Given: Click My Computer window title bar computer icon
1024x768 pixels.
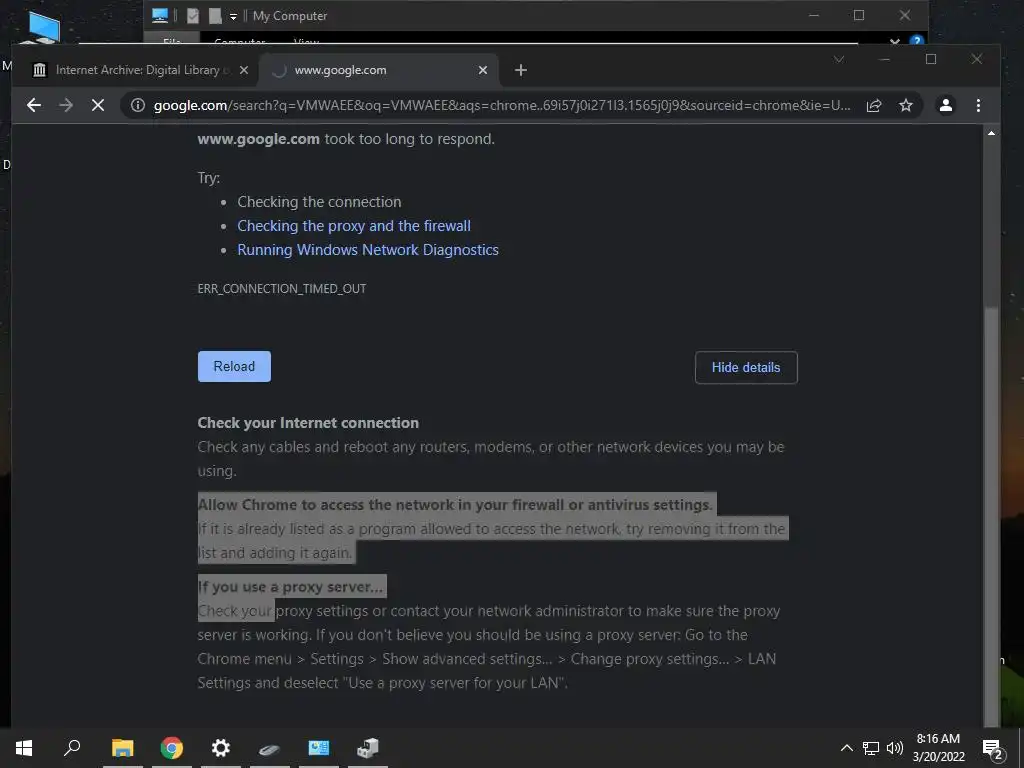Looking at the screenshot, I should point(159,15).
